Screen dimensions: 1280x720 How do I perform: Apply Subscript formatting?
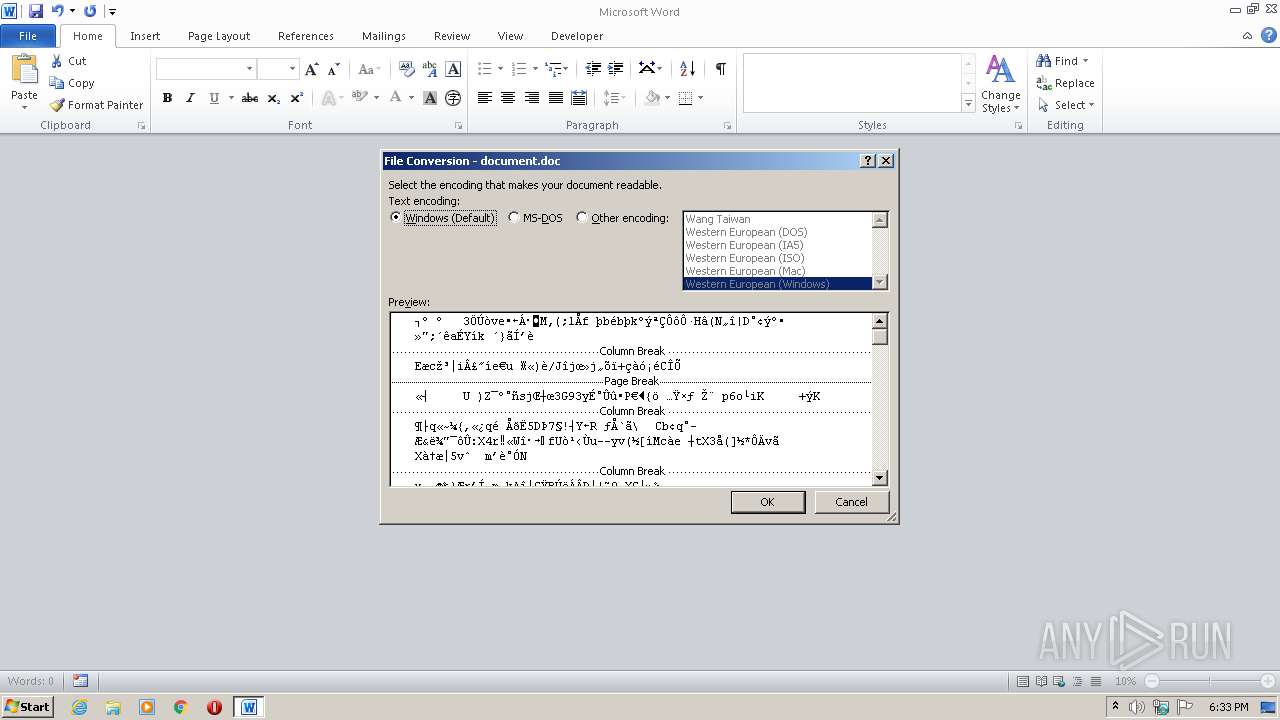[x=274, y=98]
